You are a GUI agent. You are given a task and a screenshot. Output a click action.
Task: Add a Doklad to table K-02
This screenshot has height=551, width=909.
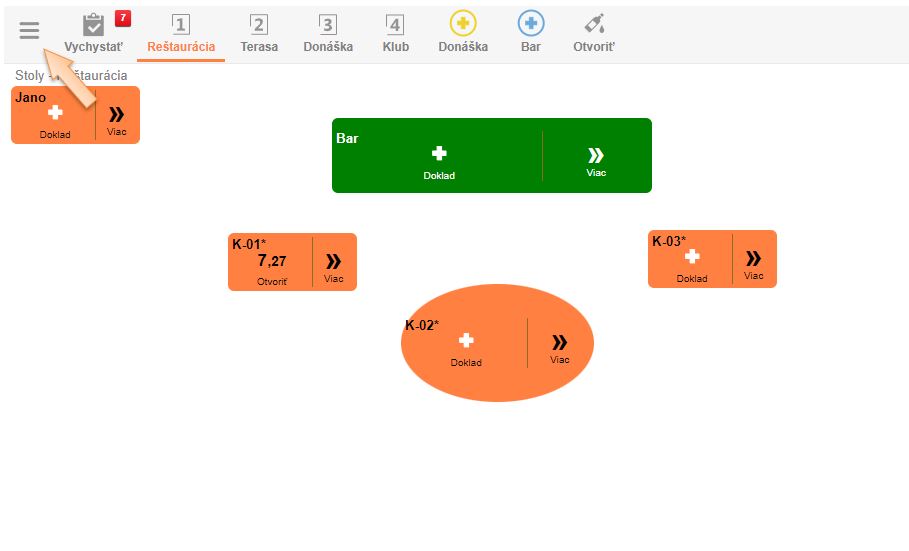[x=466, y=346]
